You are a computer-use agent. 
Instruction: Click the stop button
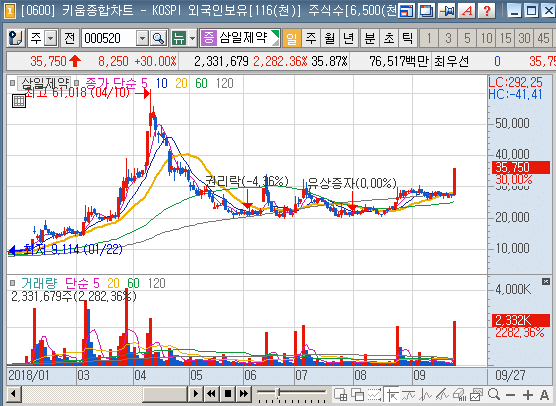(228, 394)
